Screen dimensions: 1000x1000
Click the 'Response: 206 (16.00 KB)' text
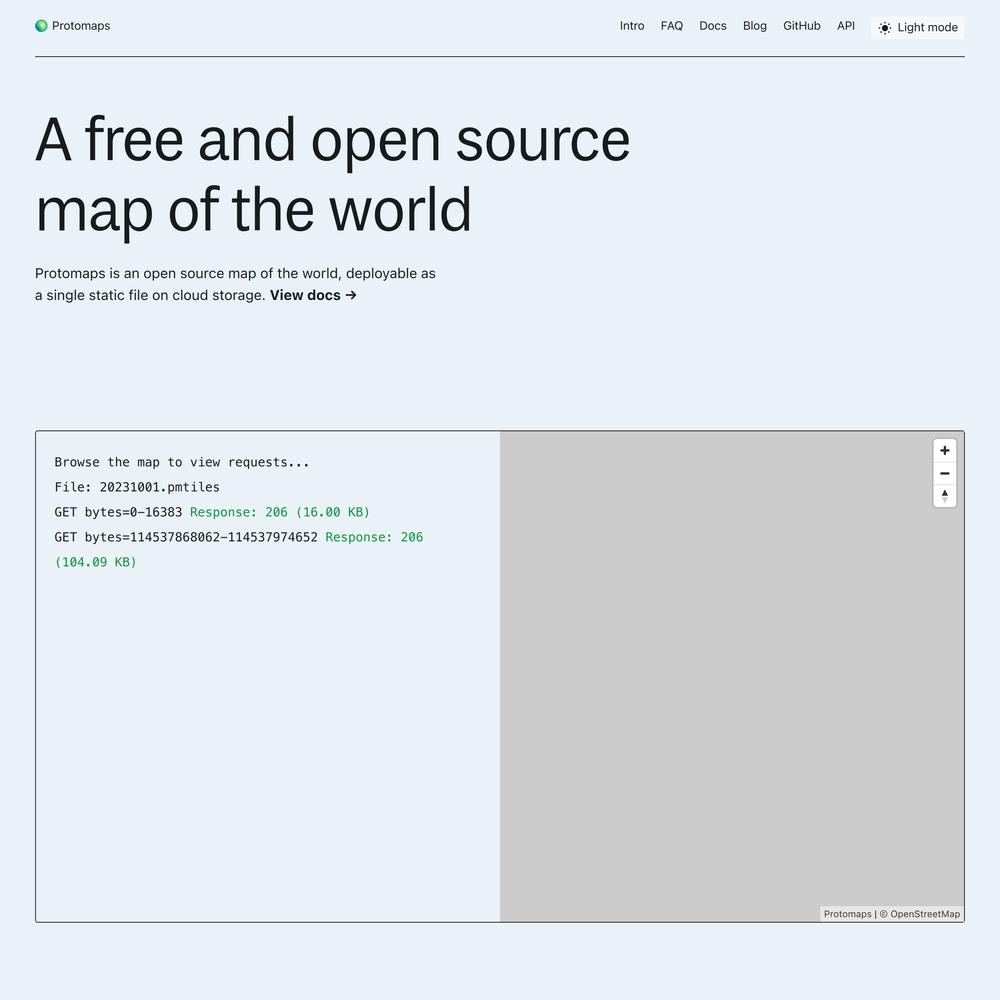tap(279, 512)
